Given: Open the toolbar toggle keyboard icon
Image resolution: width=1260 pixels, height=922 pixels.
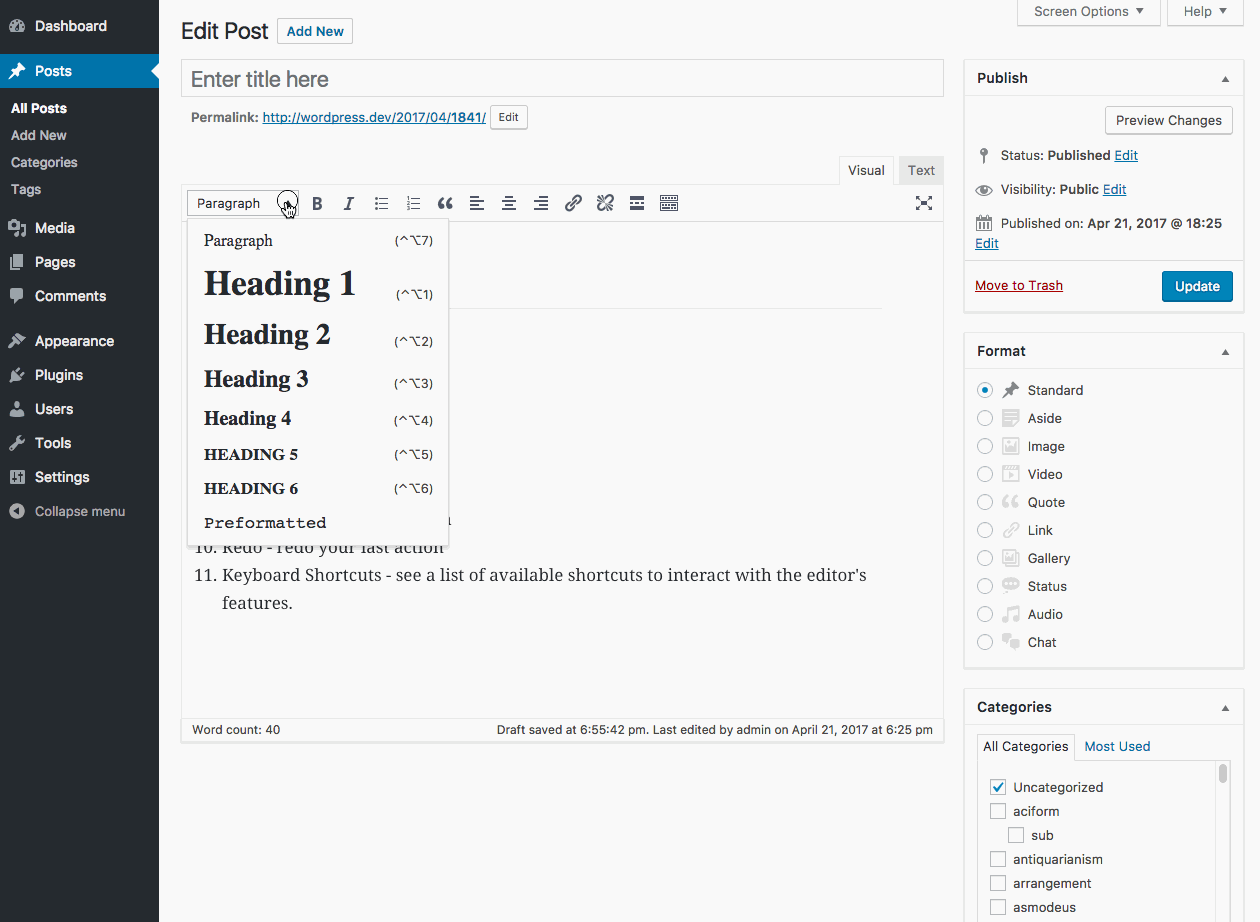Looking at the screenshot, I should pos(669,204).
